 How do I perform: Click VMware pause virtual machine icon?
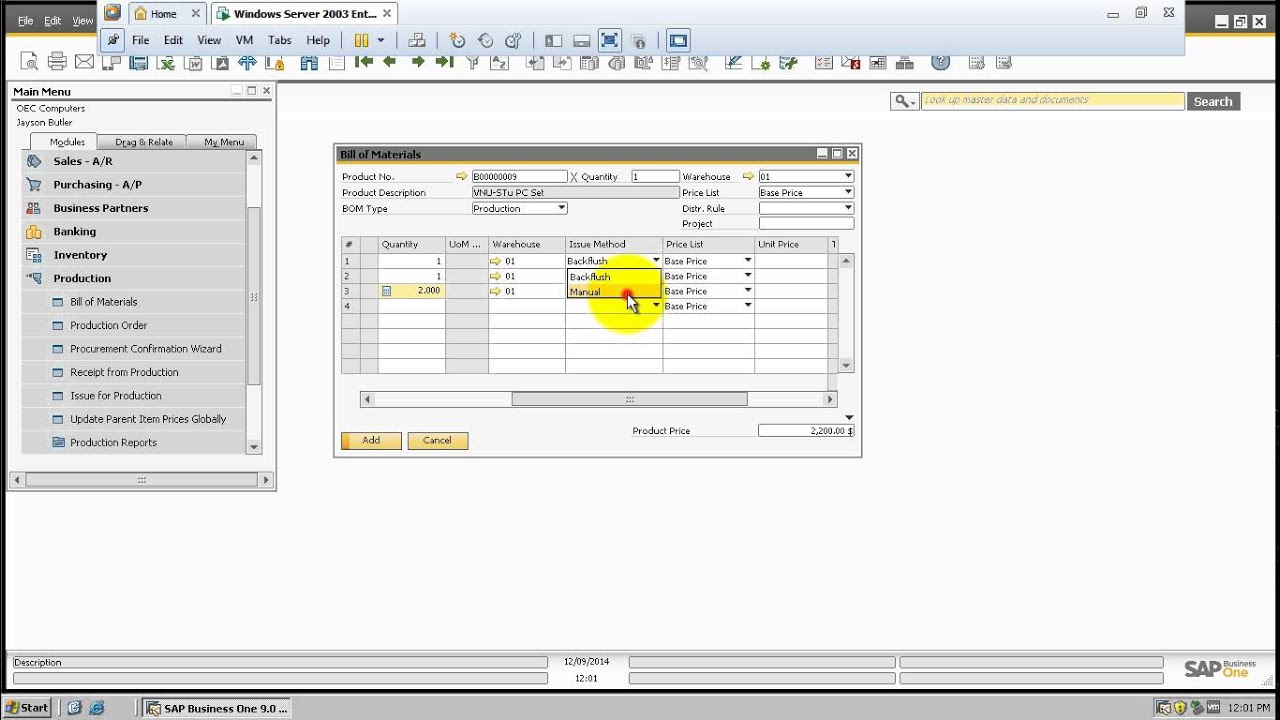[361, 40]
